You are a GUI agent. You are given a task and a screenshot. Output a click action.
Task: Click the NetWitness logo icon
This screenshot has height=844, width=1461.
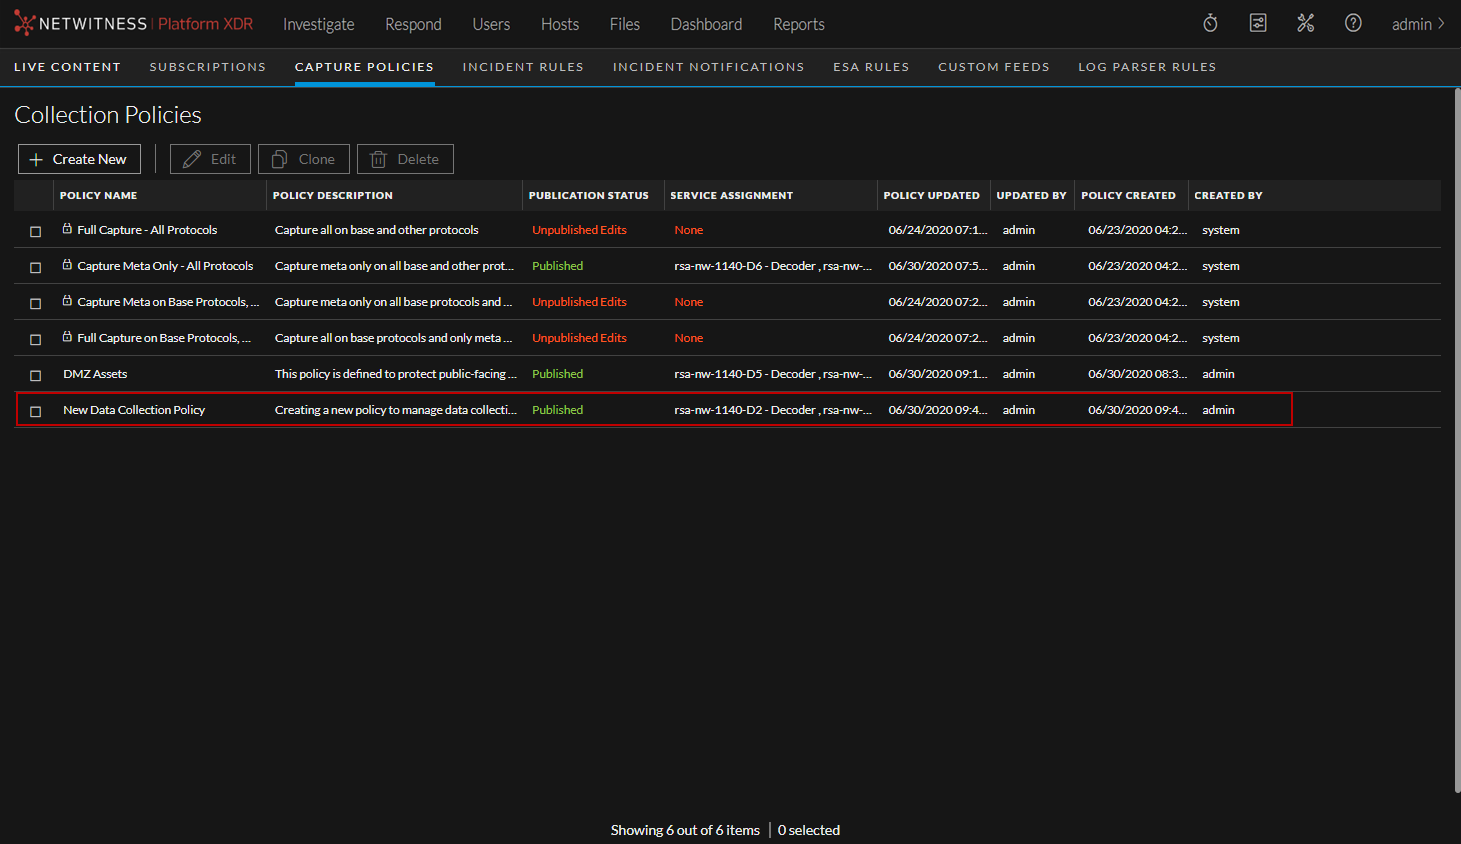click(x=24, y=23)
